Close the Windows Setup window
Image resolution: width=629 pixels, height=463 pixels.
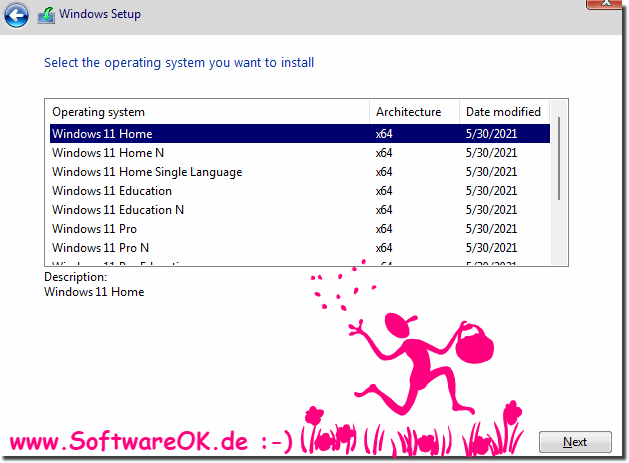pos(606,4)
